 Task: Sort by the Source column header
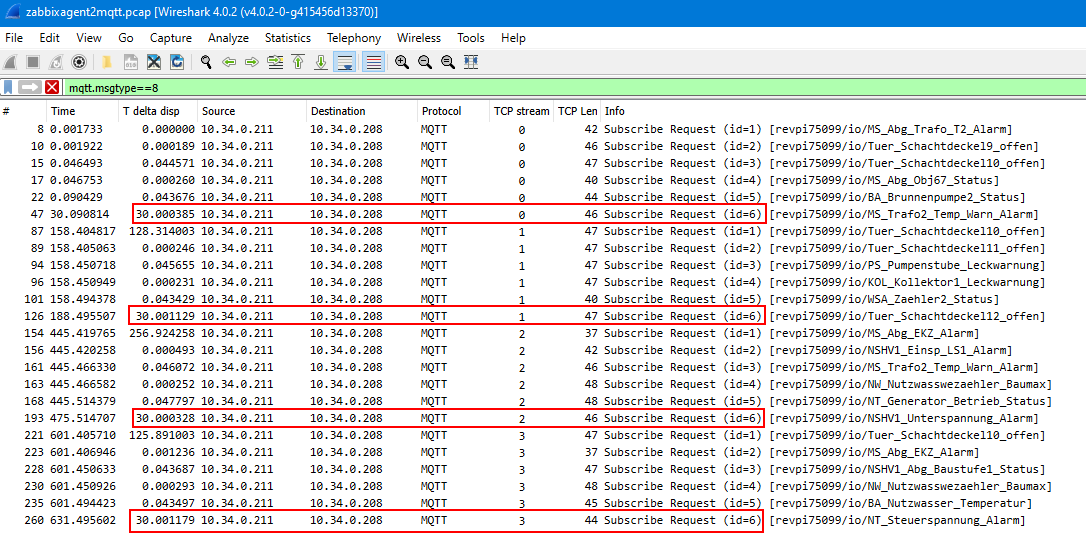coord(252,111)
